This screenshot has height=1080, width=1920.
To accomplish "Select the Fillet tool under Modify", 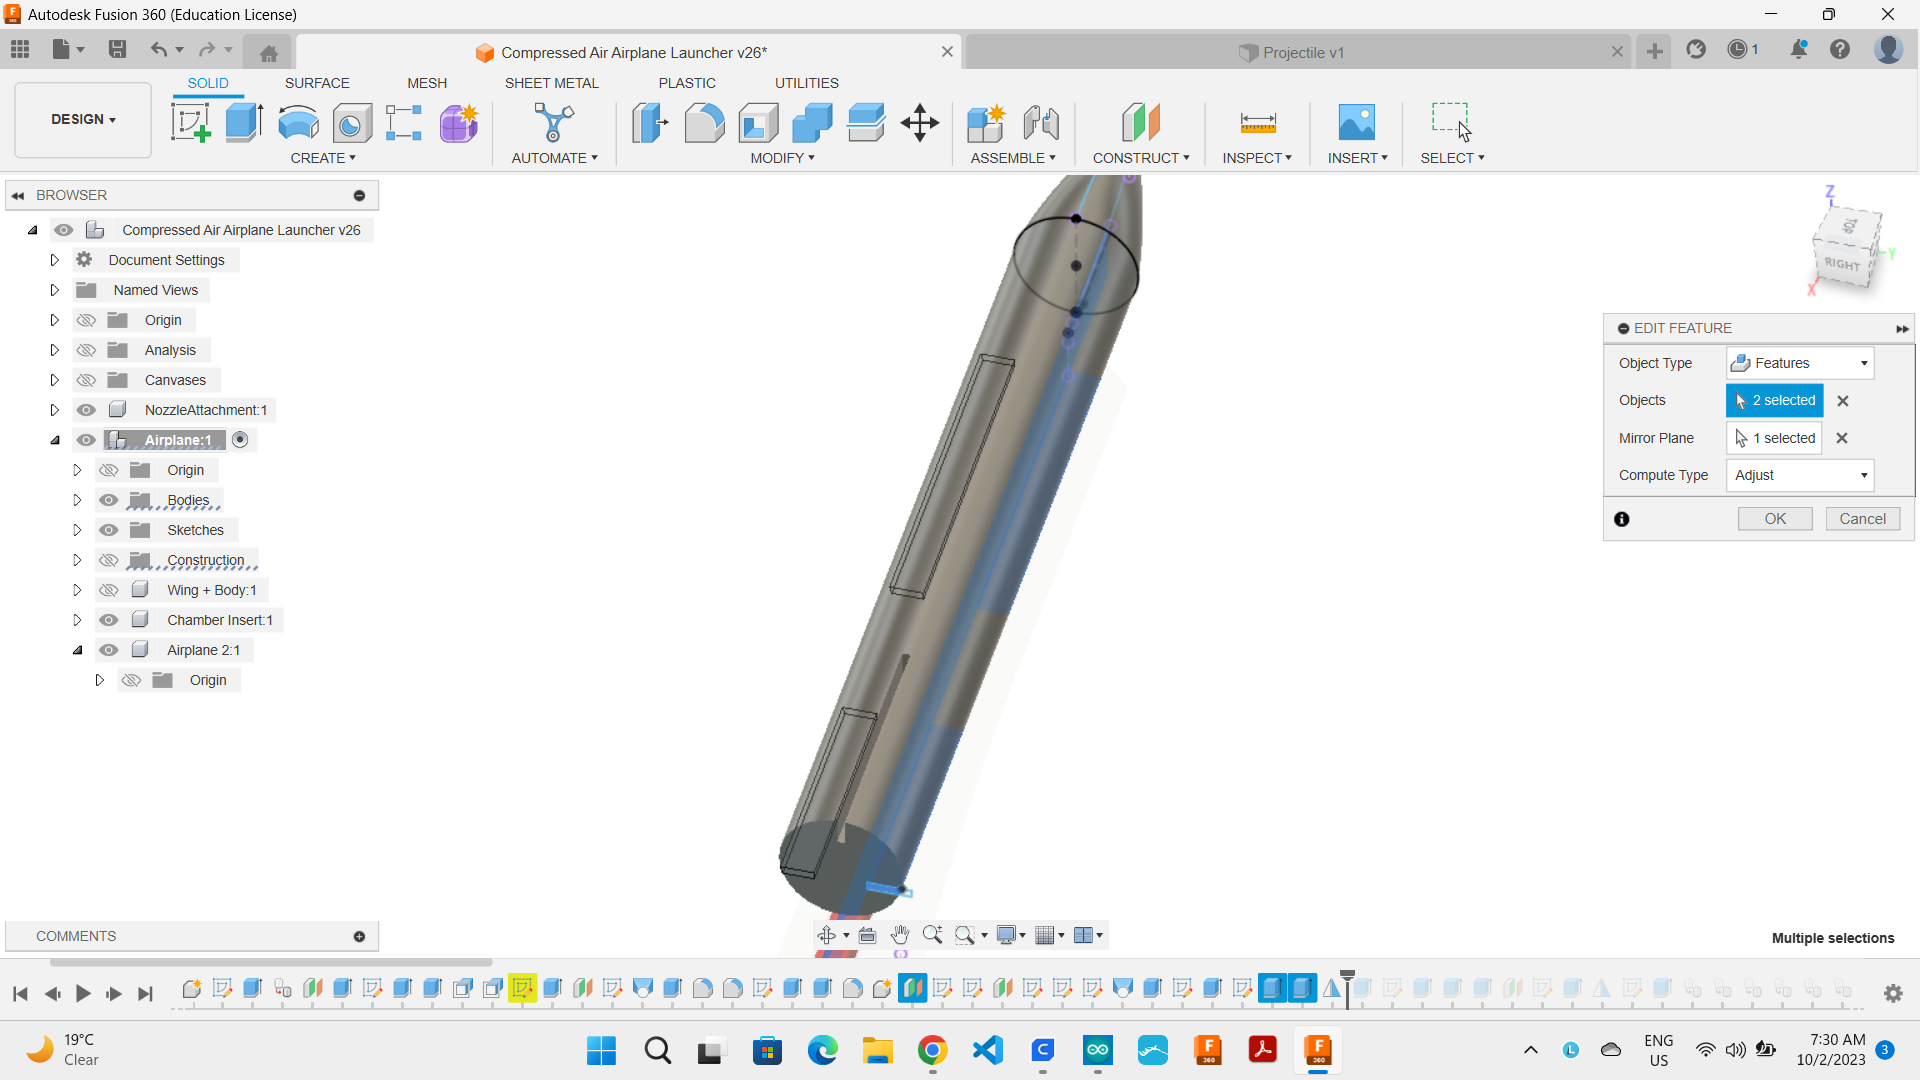I will click(705, 122).
